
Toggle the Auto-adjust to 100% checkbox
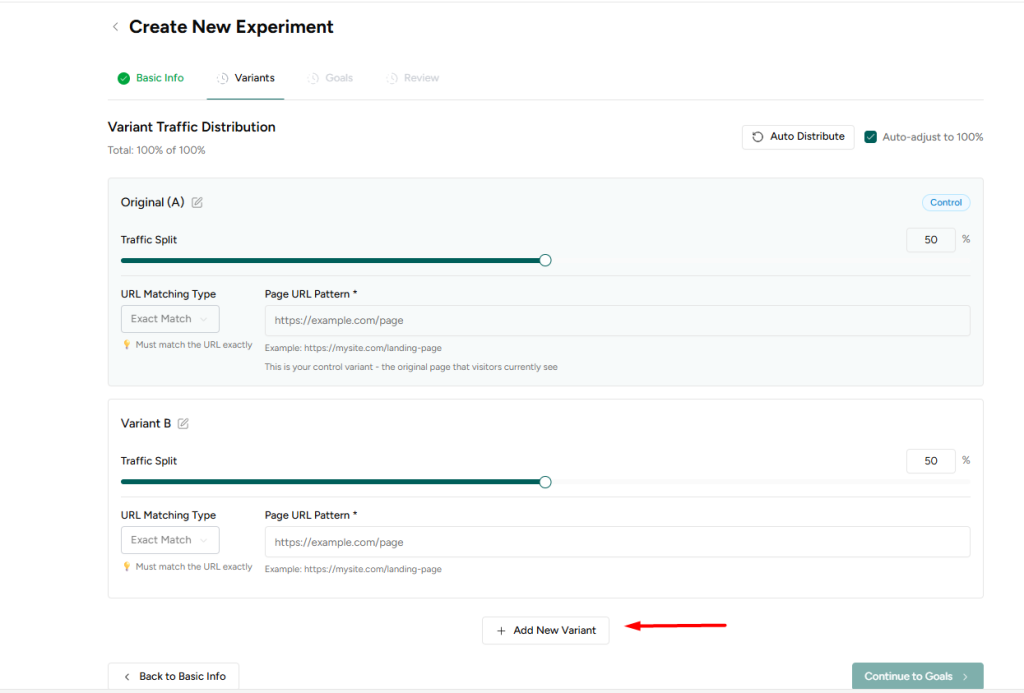coord(870,137)
